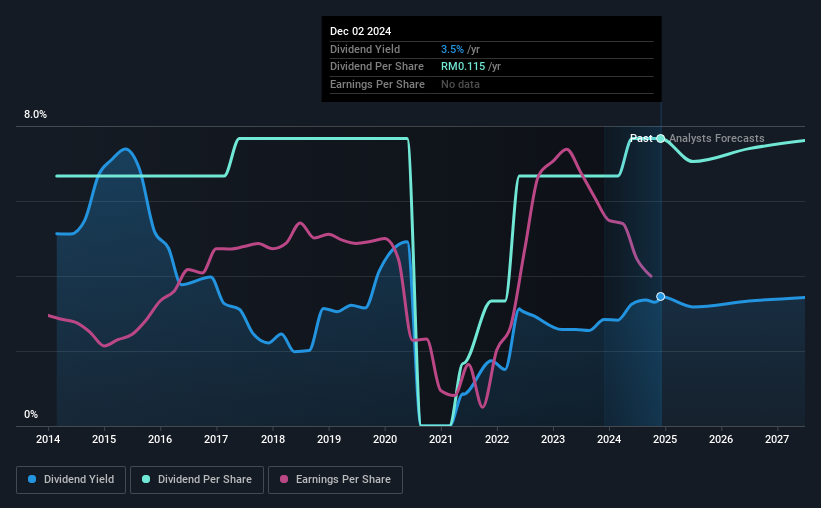Image resolution: width=821 pixels, height=508 pixels.
Task: Select the 2021 x-axis label
Action: (x=441, y=439)
